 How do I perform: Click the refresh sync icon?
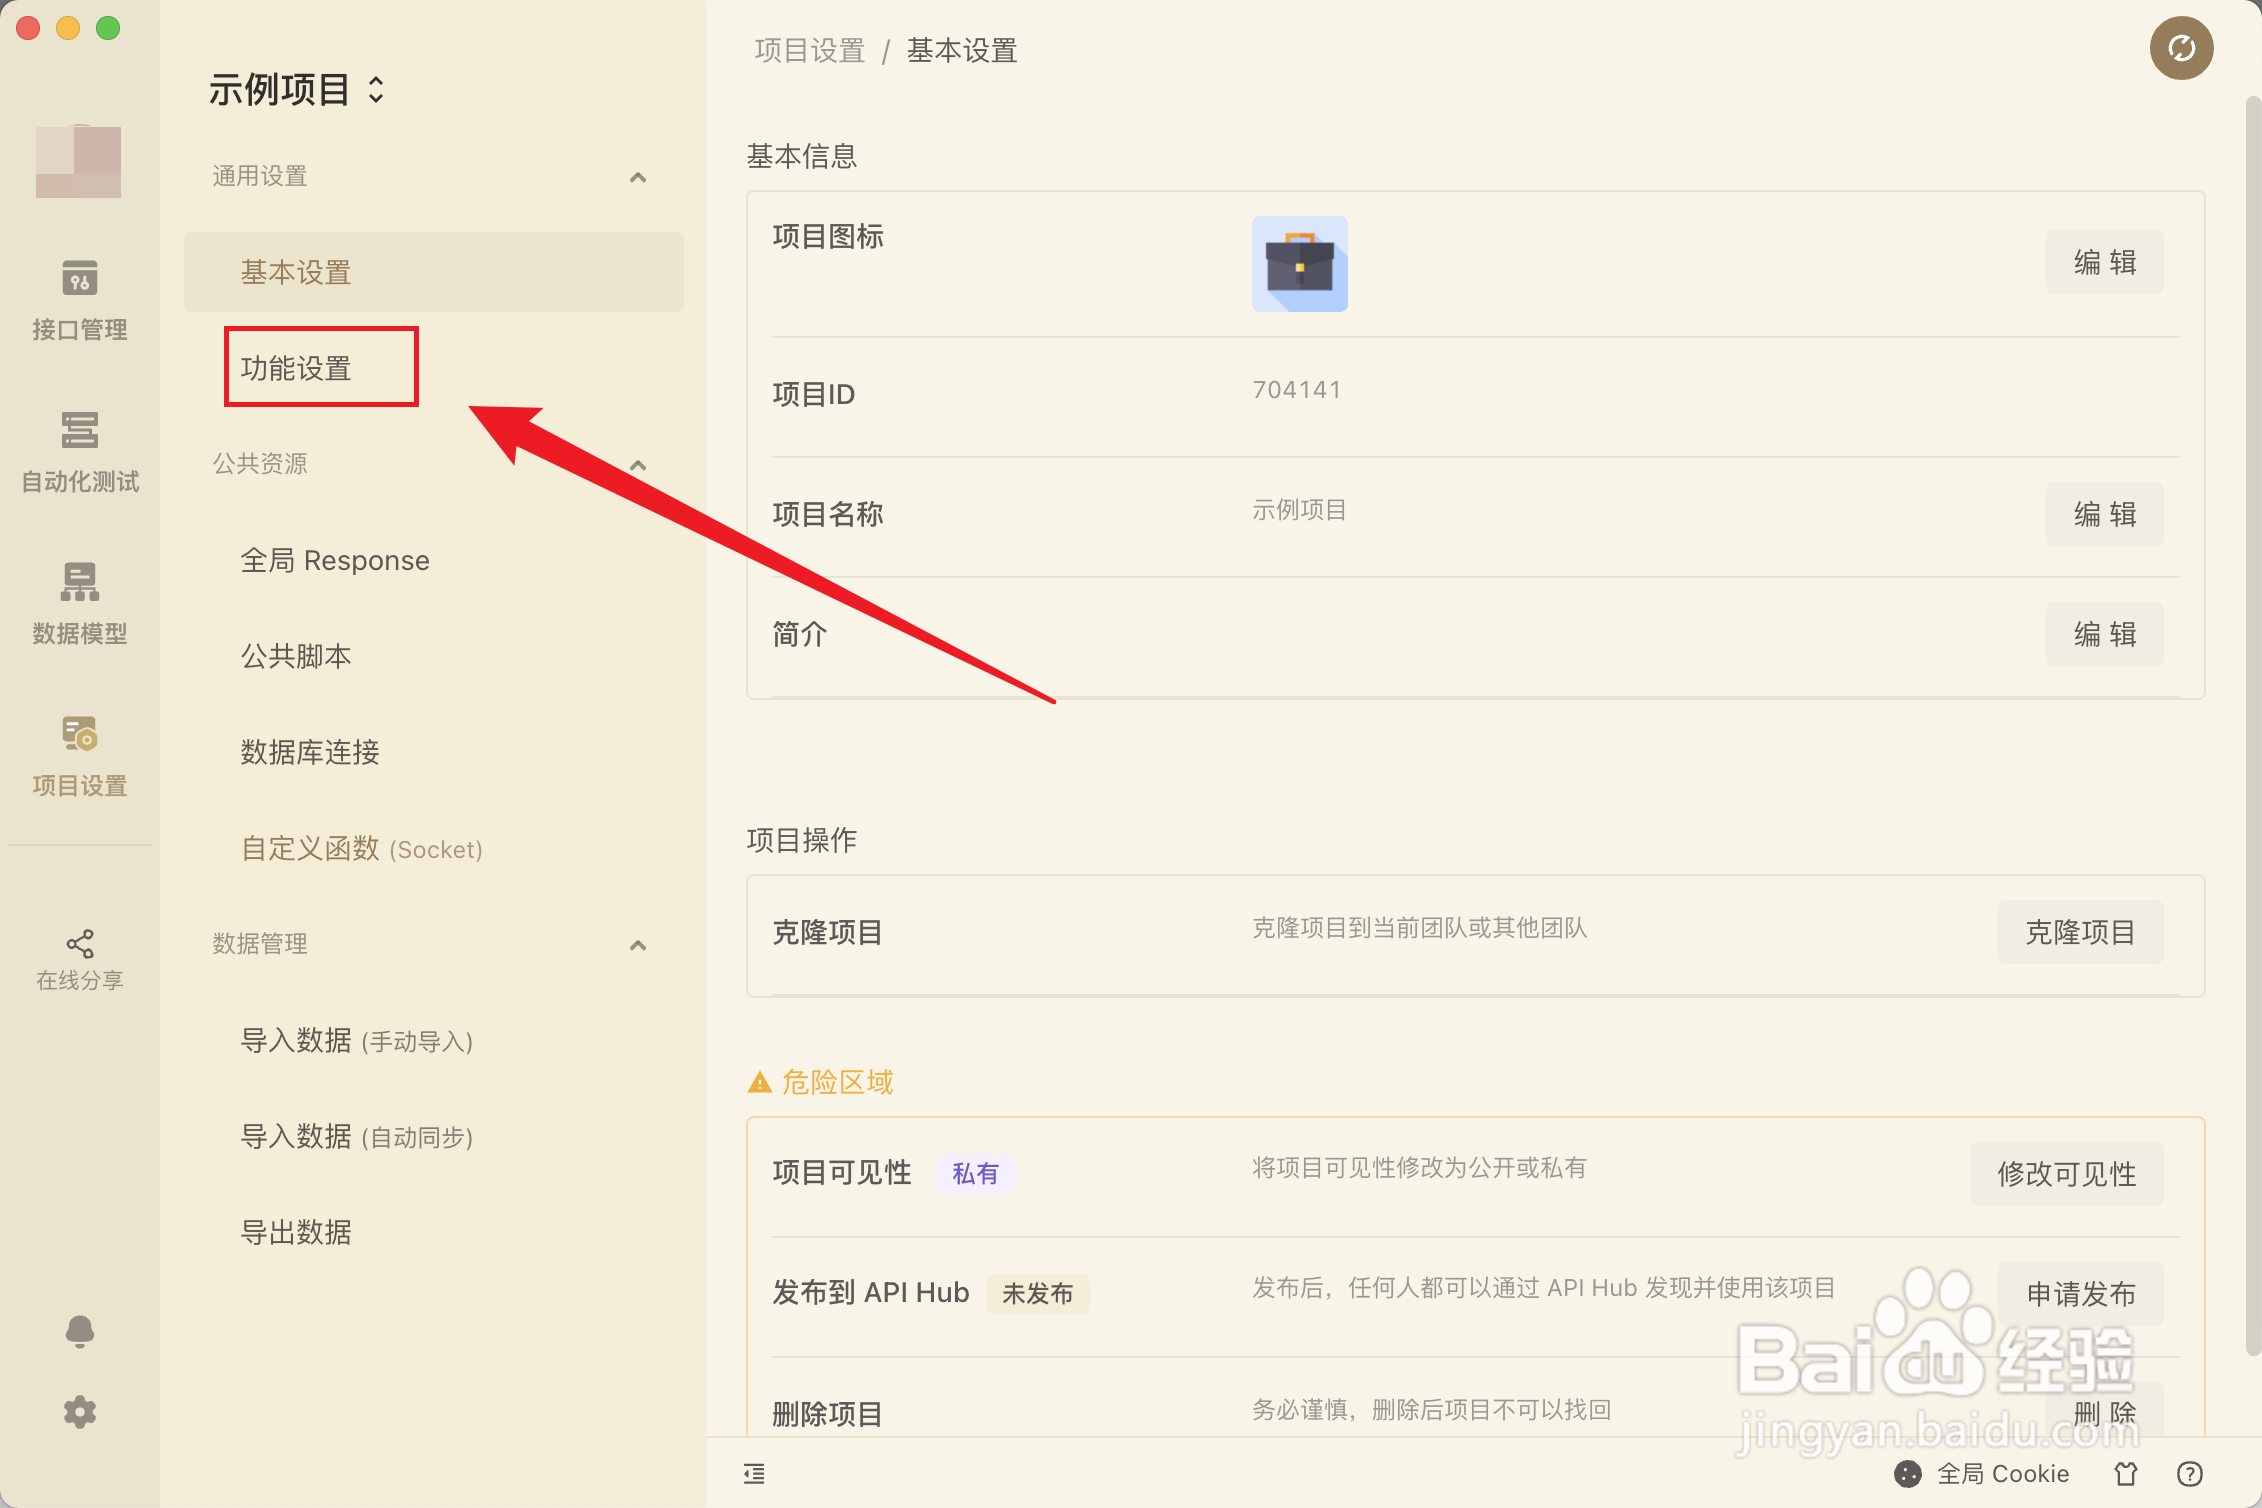[x=2181, y=48]
